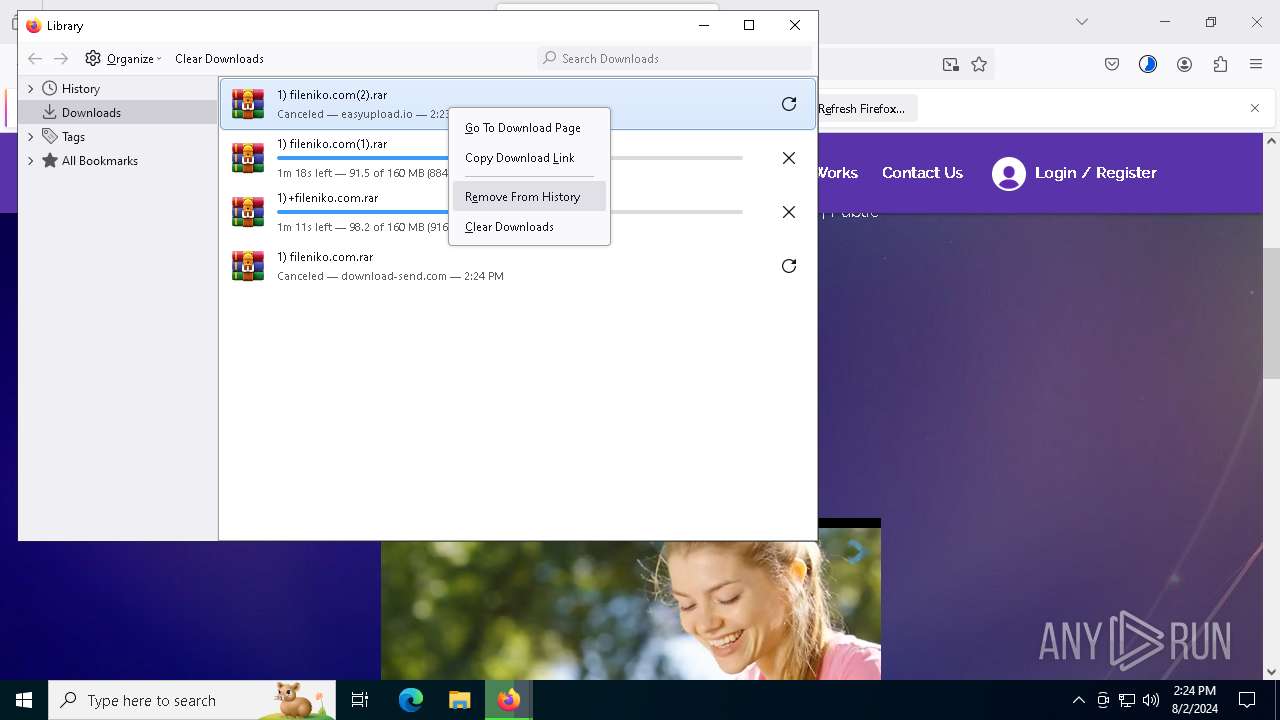Screen dimensions: 1280x720
Task: Choose Go To Download Page
Action: (x=530, y=128)
